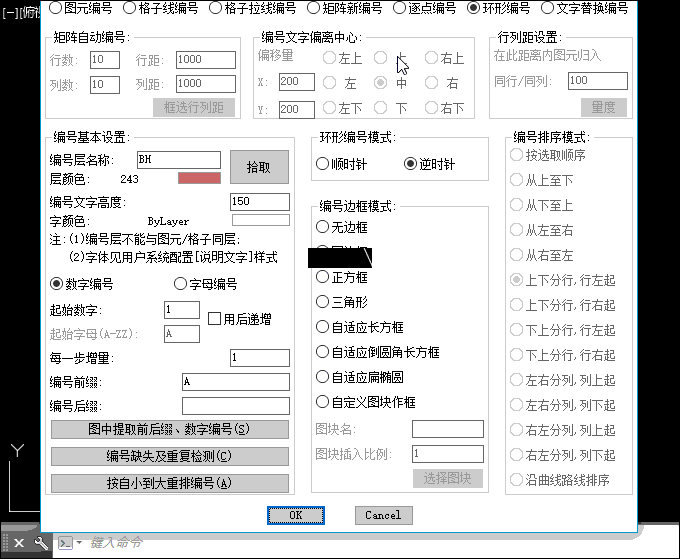
Task: Enable the 用后递增 checkbox
Action: (x=214, y=319)
